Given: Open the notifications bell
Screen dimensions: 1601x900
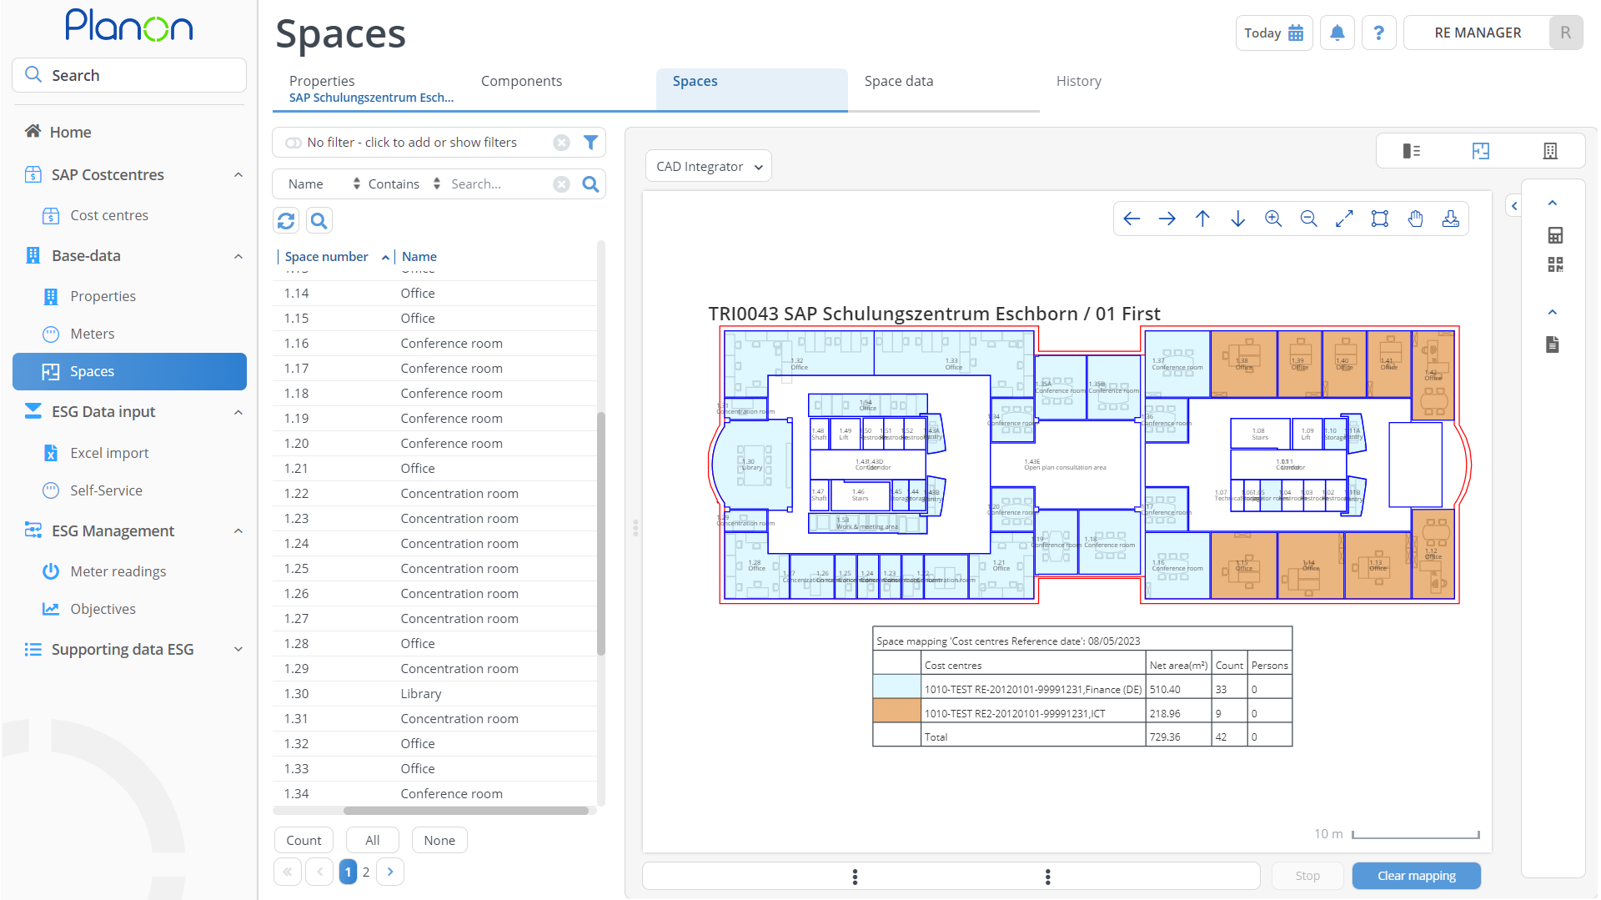Looking at the screenshot, I should pos(1337,33).
